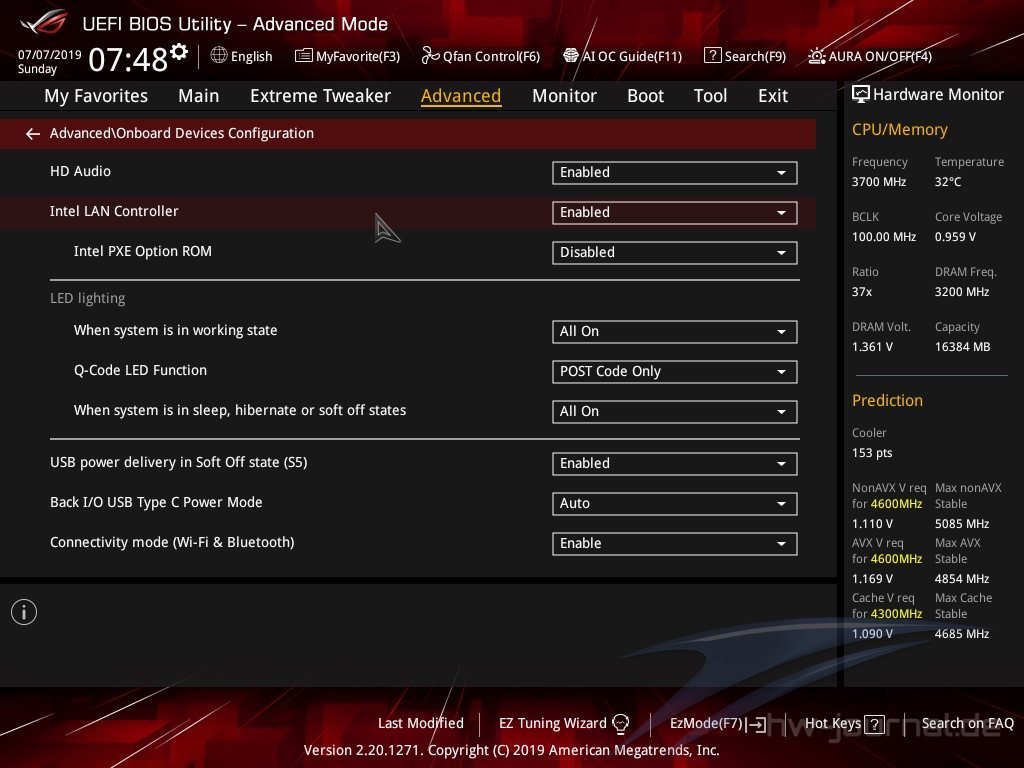The image size is (1024, 768).
Task: Switch to Tool tab
Action: tap(711, 96)
